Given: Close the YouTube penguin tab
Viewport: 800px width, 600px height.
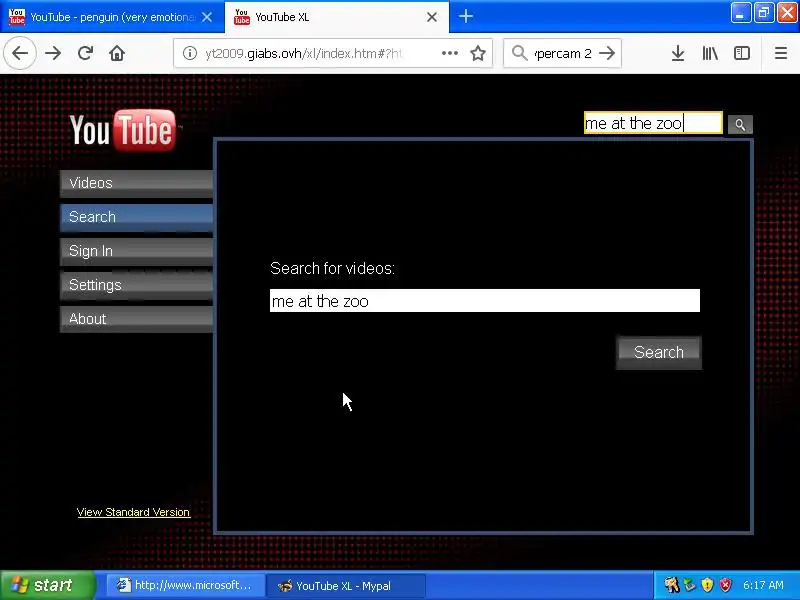Looking at the screenshot, I should point(207,17).
